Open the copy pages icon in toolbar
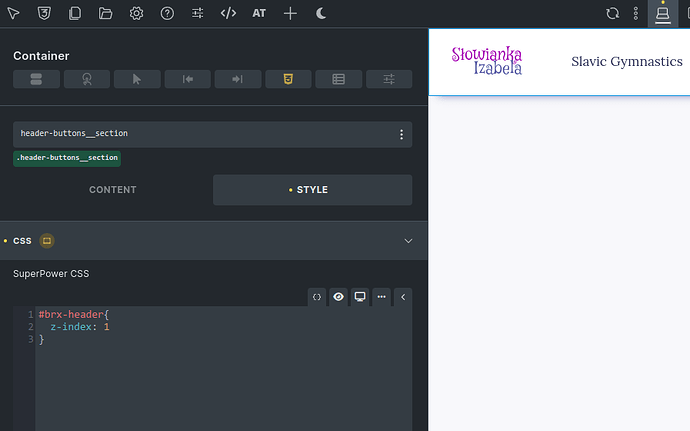 [x=75, y=13]
